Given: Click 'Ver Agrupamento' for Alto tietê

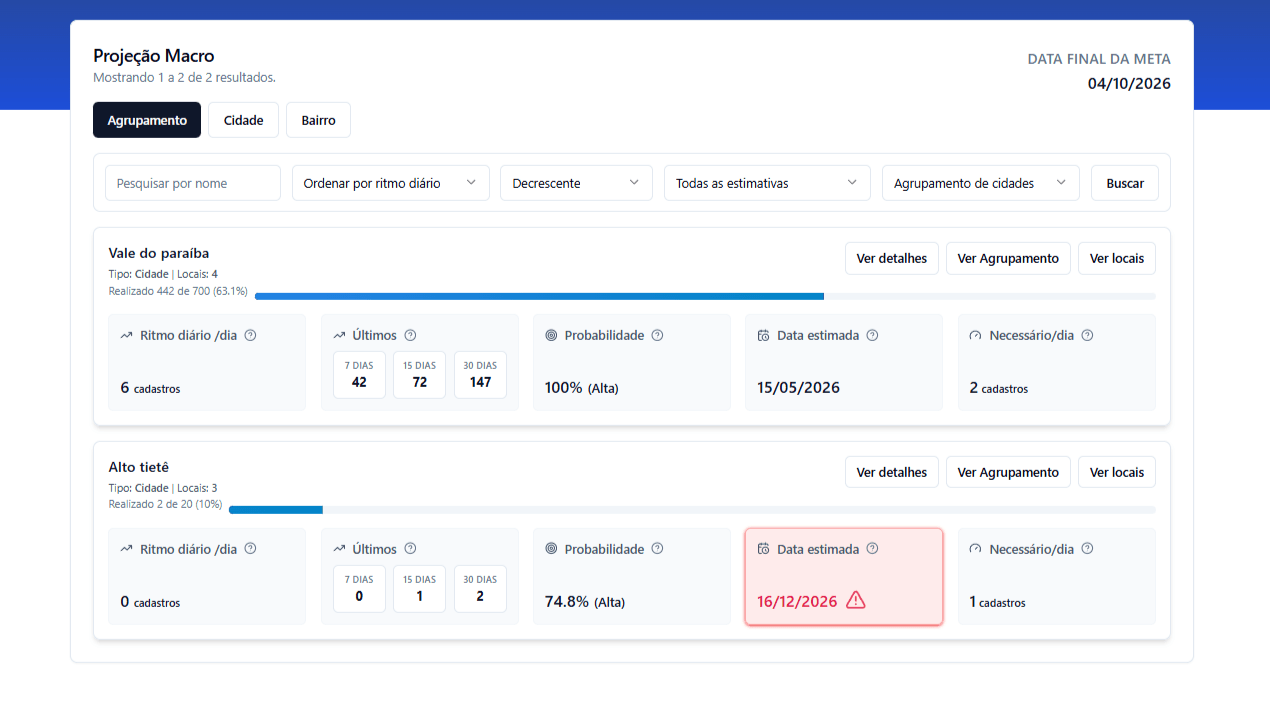Looking at the screenshot, I should coord(1008,472).
